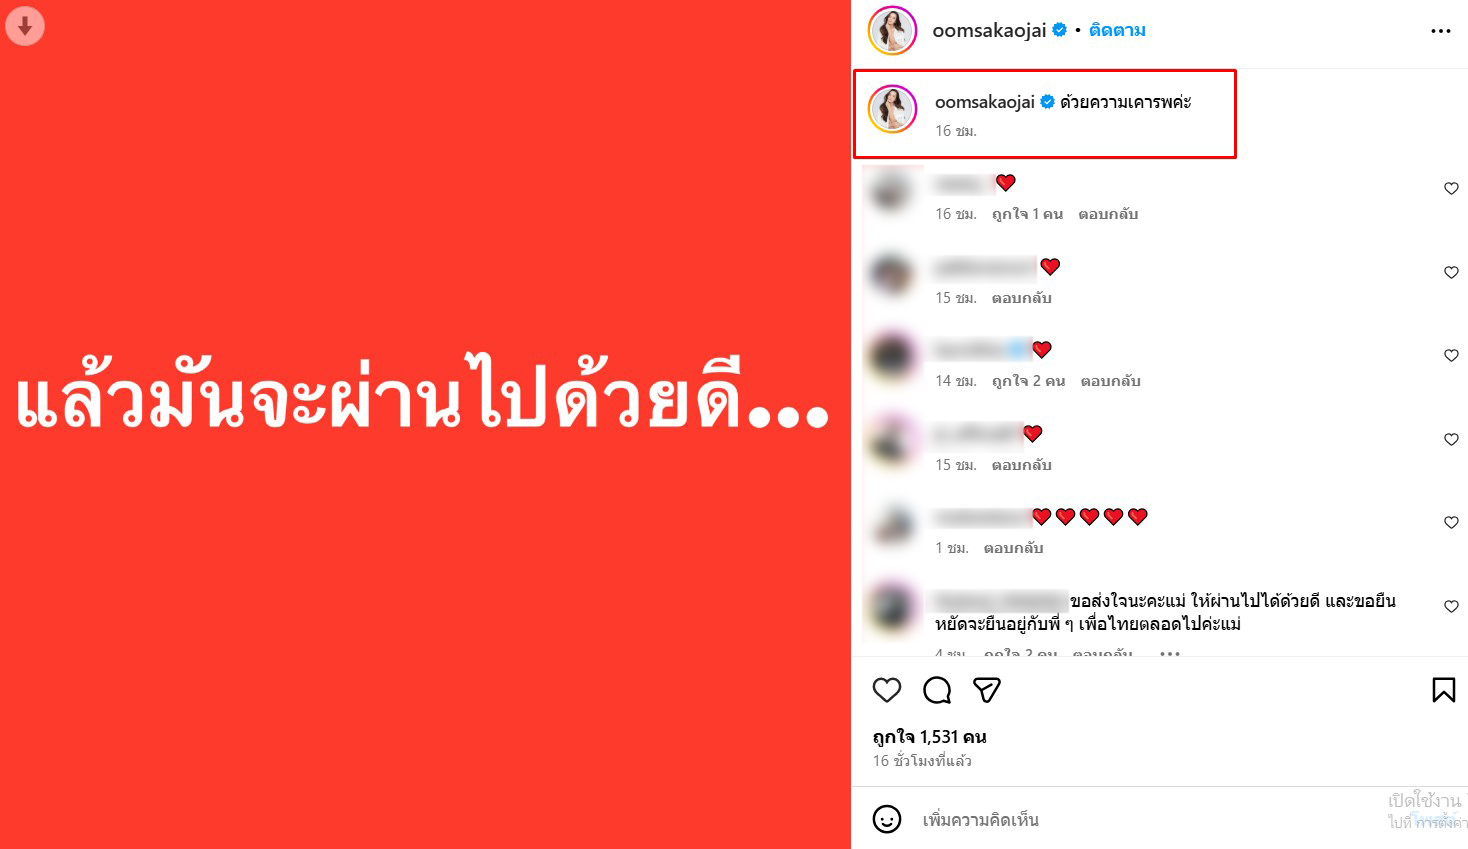Click the download arrow icon on image
The image size is (1468, 849).
25,26
